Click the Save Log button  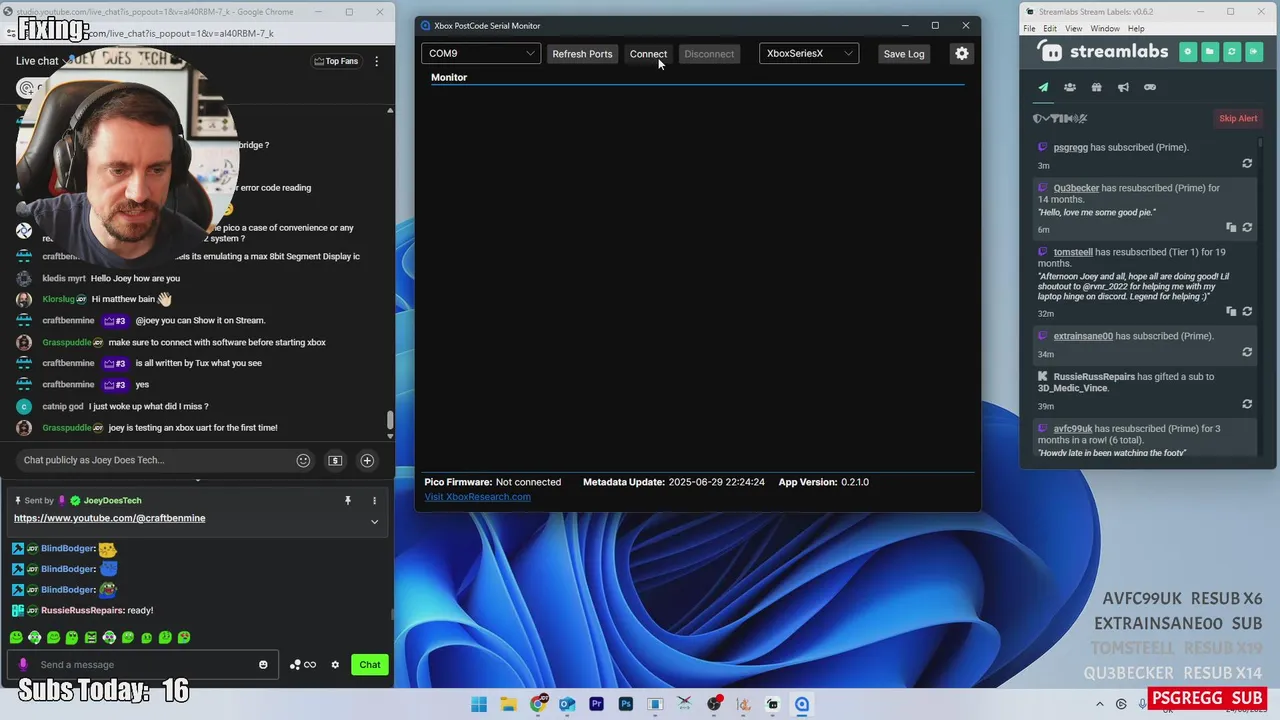tap(904, 54)
